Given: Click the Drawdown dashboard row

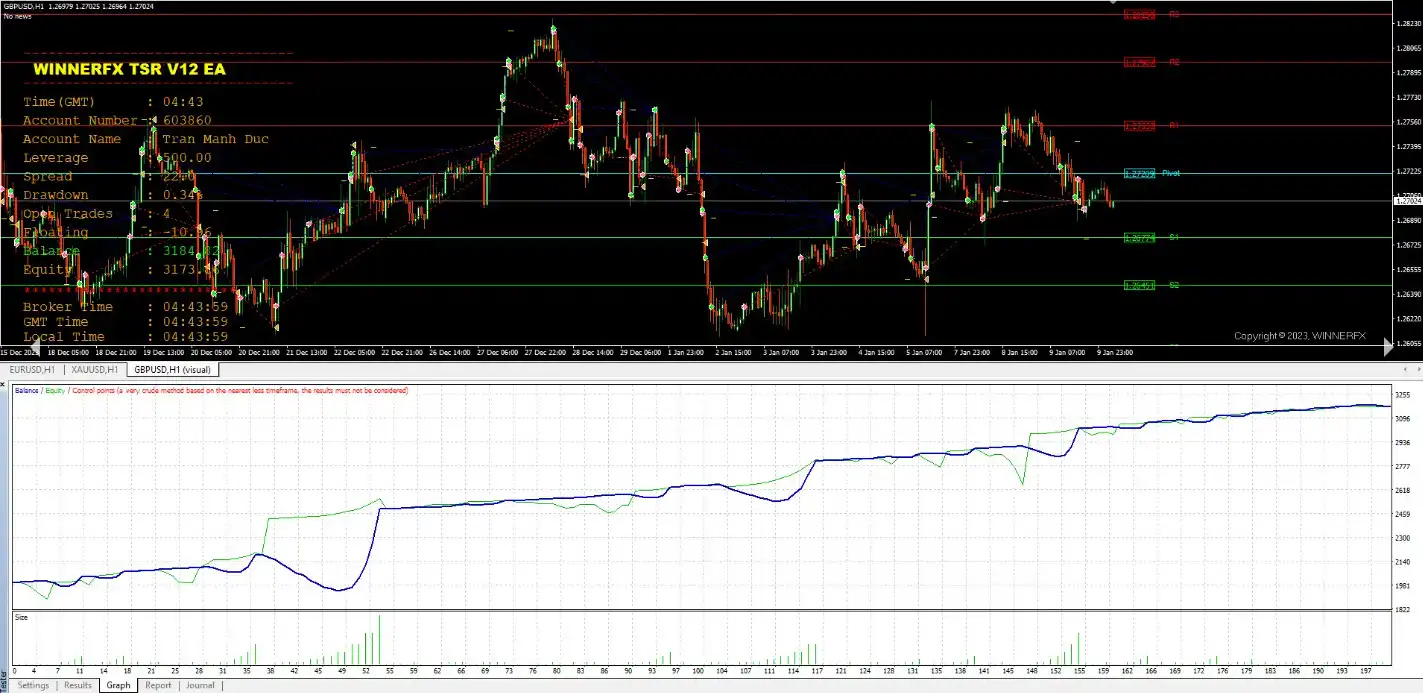Looking at the screenshot, I should pos(113,195).
